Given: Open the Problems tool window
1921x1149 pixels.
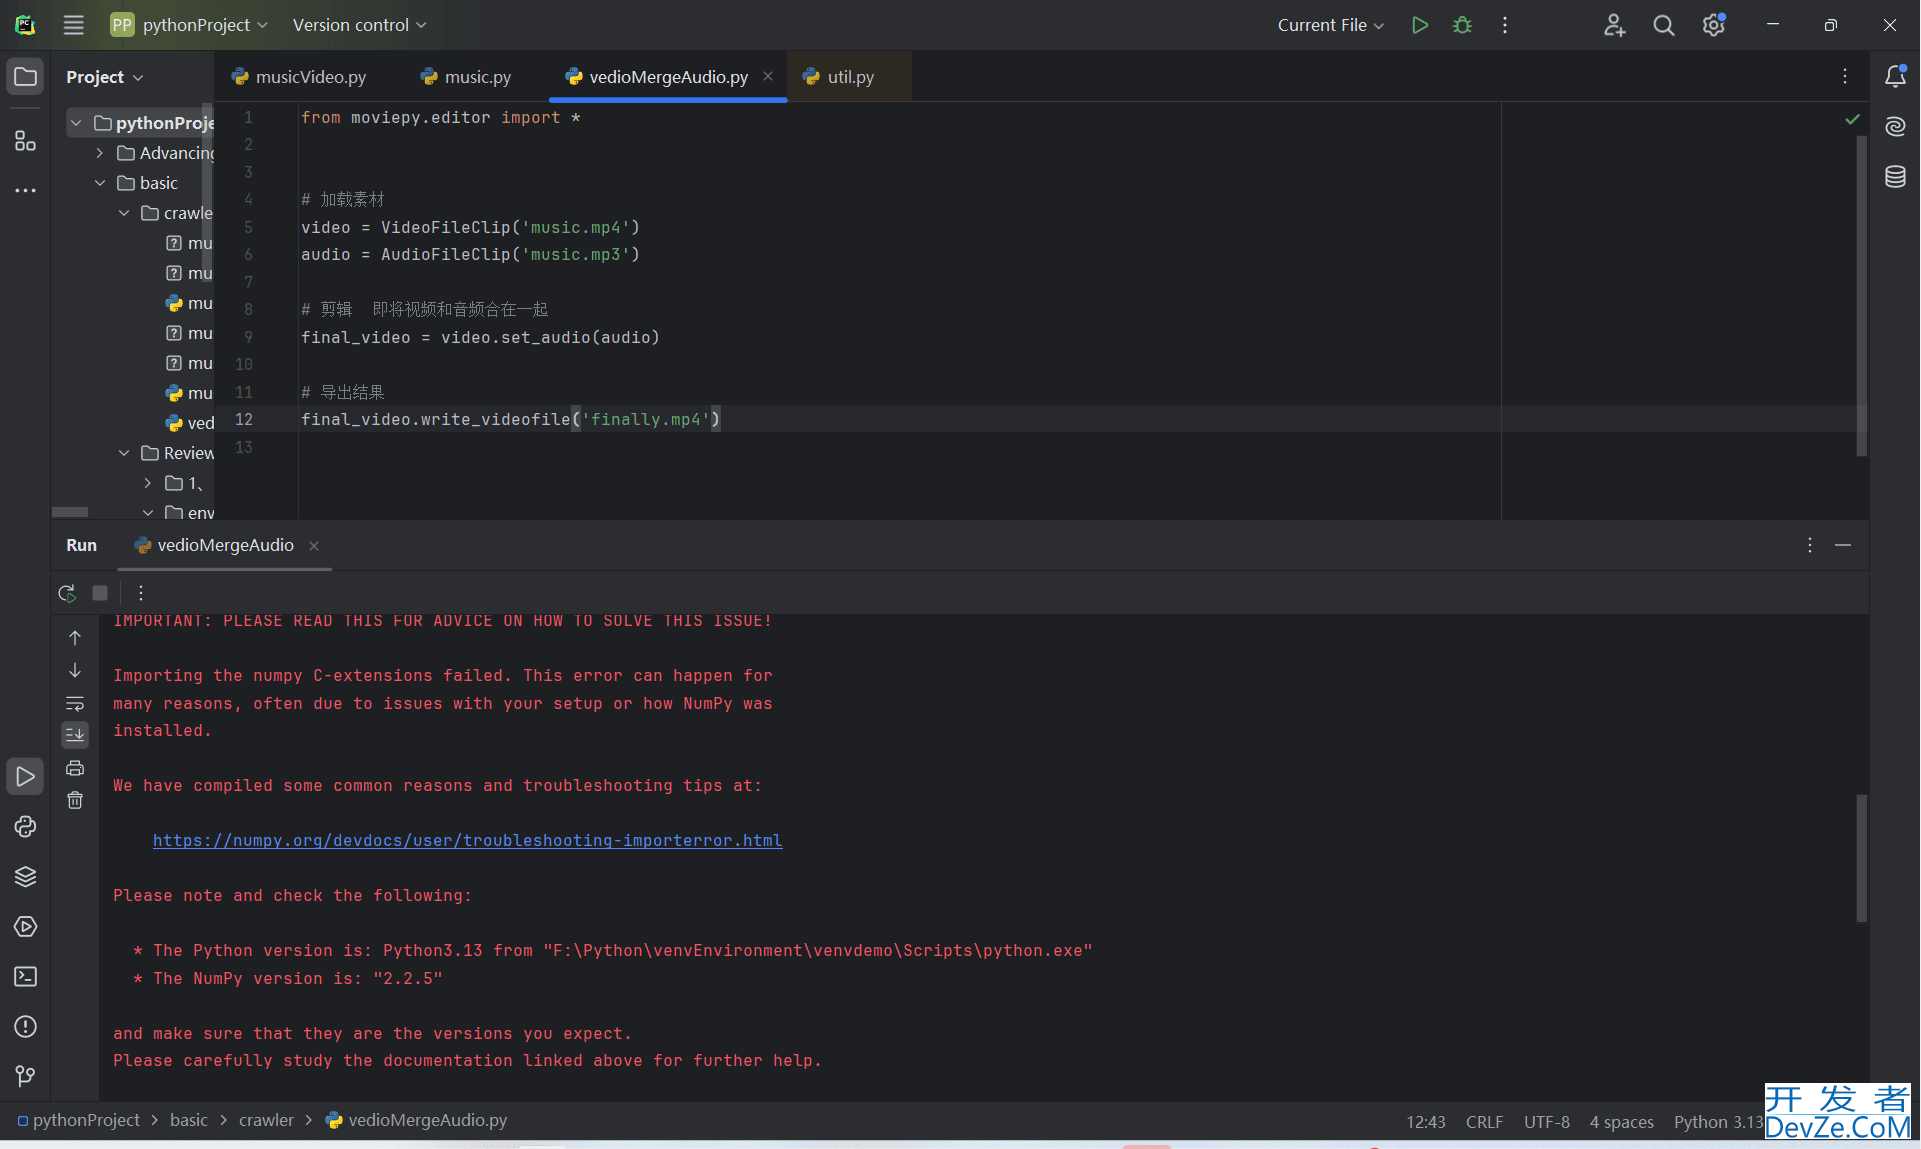Looking at the screenshot, I should [x=25, y=1027].
